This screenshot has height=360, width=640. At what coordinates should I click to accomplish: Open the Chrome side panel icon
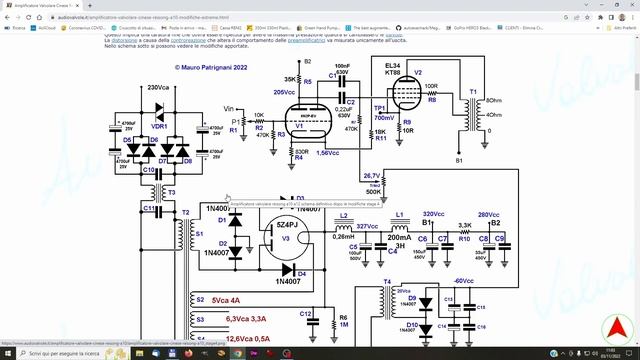click(x=611, y=18)
